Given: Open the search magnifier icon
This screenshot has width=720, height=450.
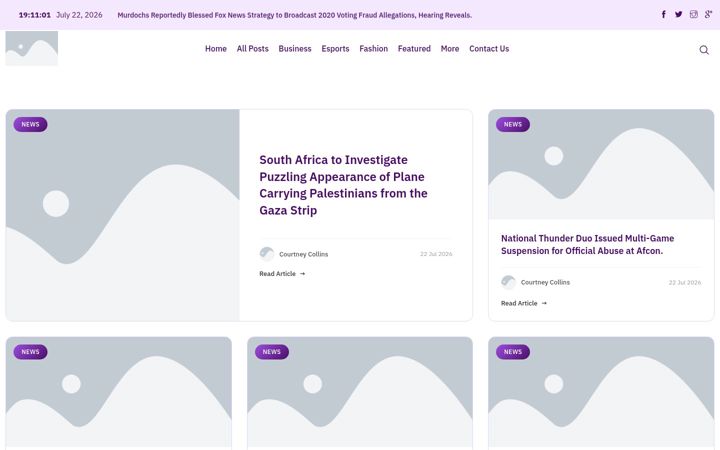Looking at the screenshot, I should 704,50.
